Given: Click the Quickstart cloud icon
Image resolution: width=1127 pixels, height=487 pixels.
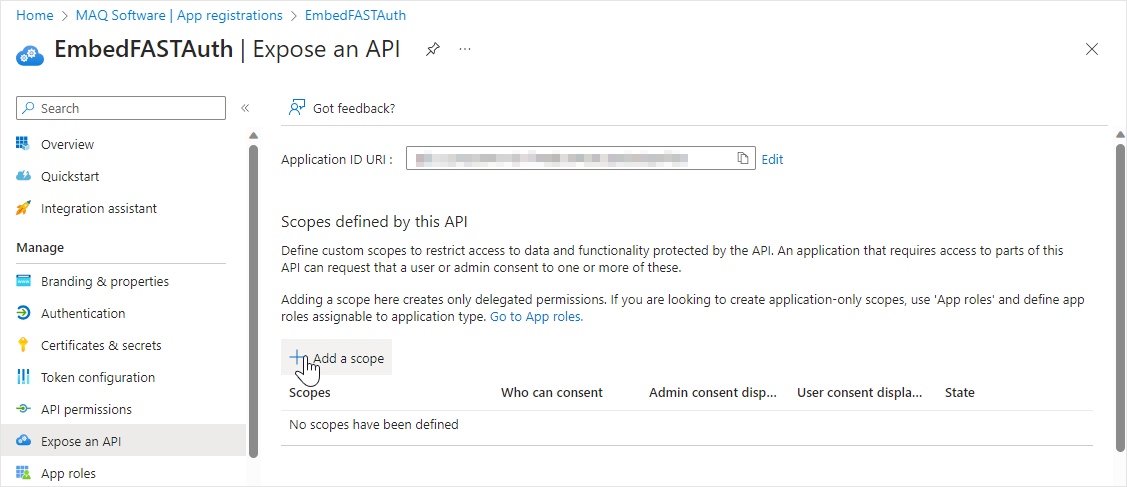Looking at the screenshot, I should click(x=24, y=176).
